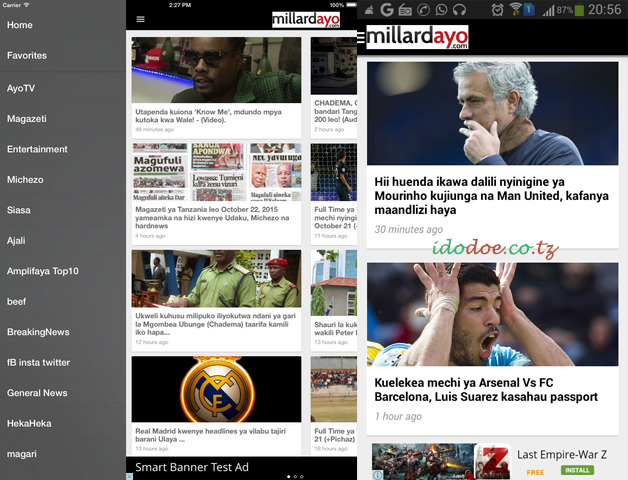628x480 pixels.
Task: Open Arsenal Vs FC Barcelona Suarez headline
Action: point(486,389)
